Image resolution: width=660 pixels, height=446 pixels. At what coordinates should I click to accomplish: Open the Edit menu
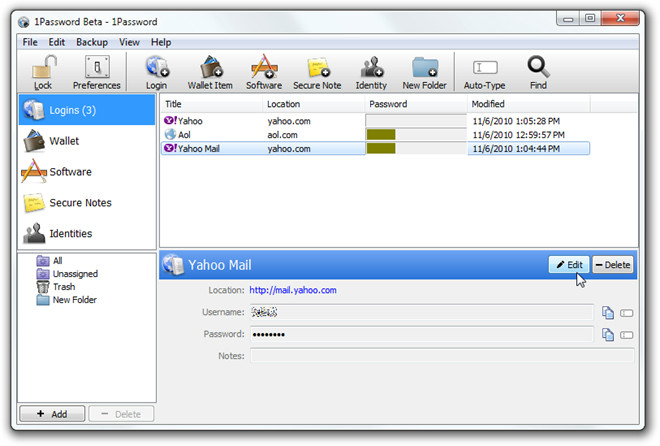point(56,42)
